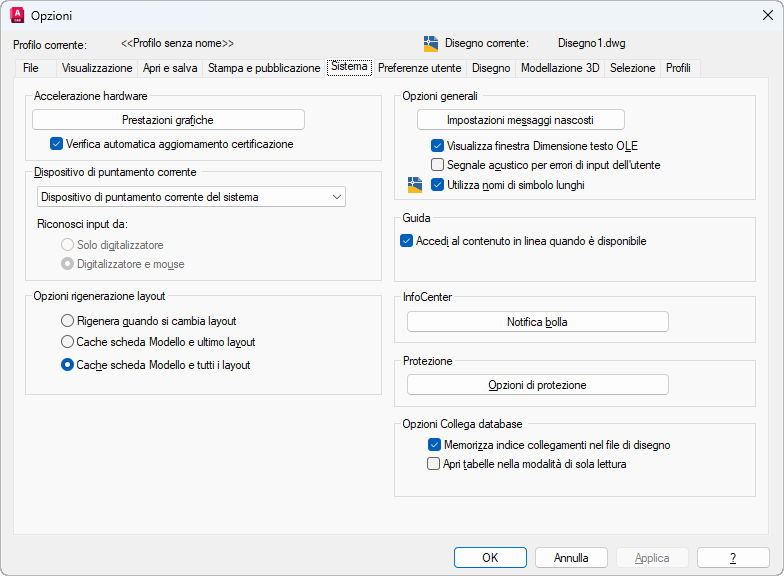This screenshot has height=576, width=784.
Task: Switch to the Visualizzazione tab
Action: [97, 68]
